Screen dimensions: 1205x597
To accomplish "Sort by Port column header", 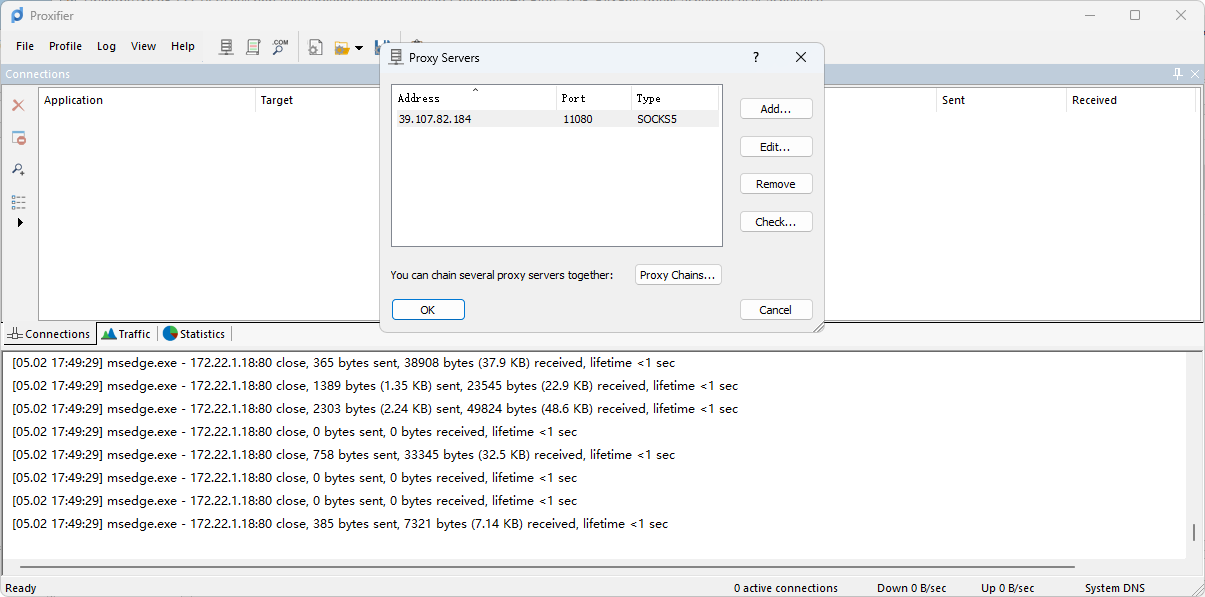I will pyautogui.click(x=595, y=98).
